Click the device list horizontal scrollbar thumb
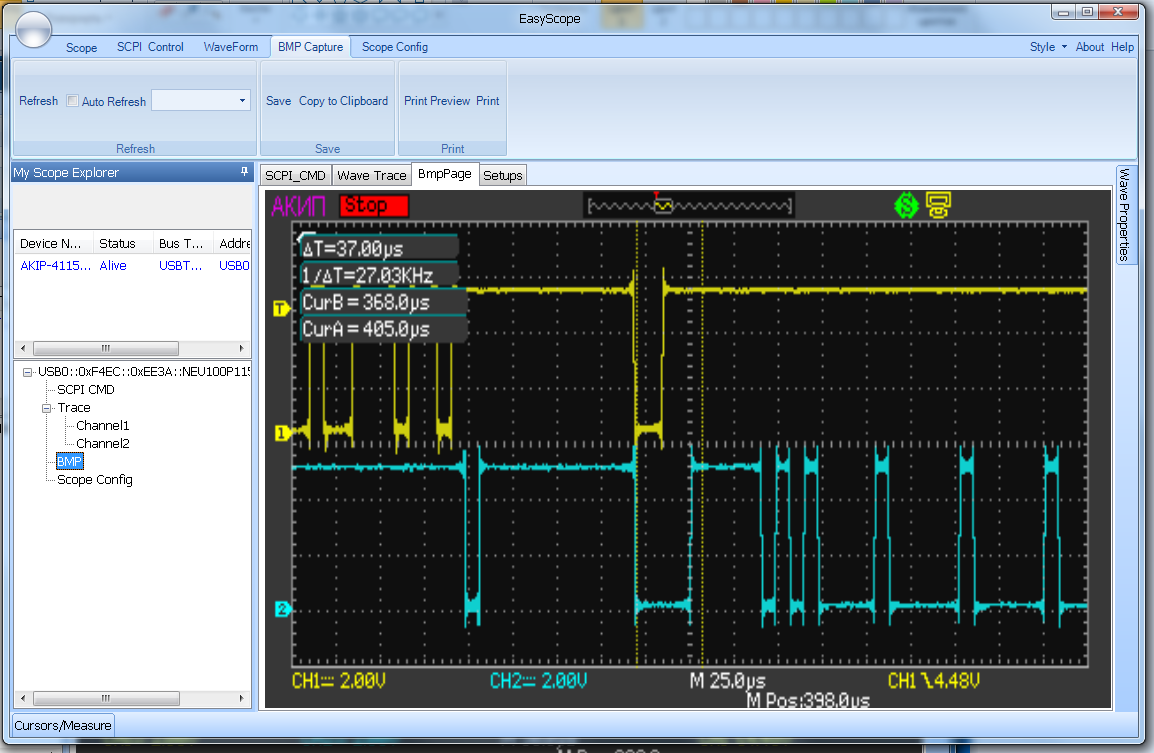The width and height of the screenshot is (1154, 753). (x=105, y=348)
